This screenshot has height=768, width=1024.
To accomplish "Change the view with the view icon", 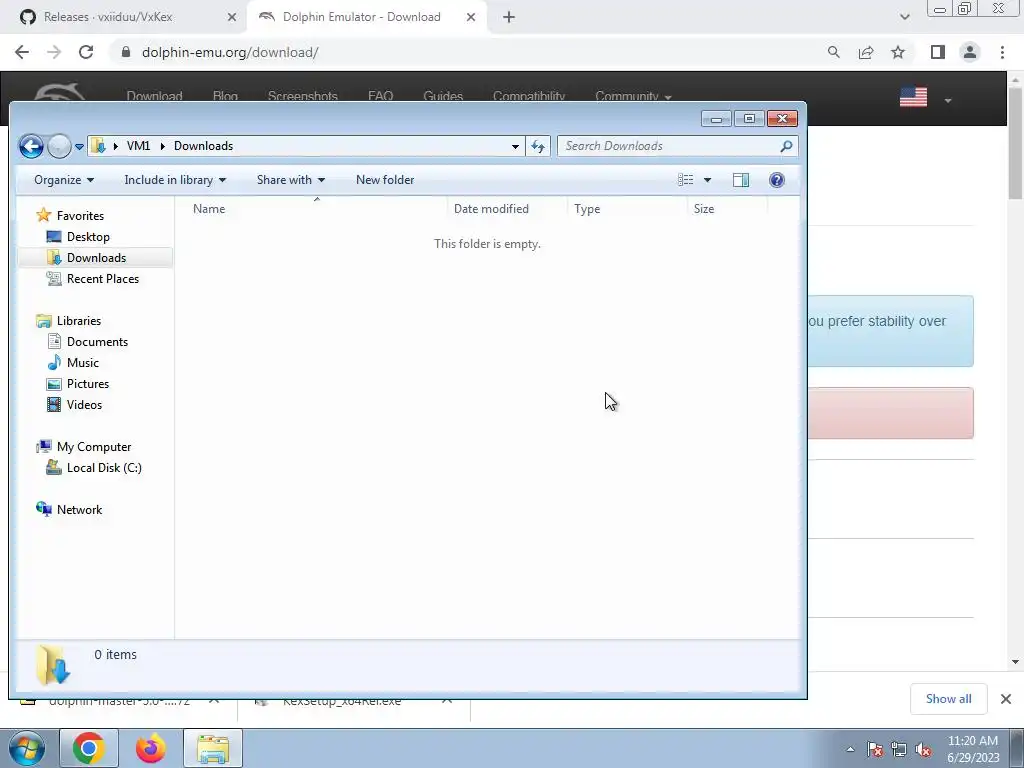I will pos(685,180).
